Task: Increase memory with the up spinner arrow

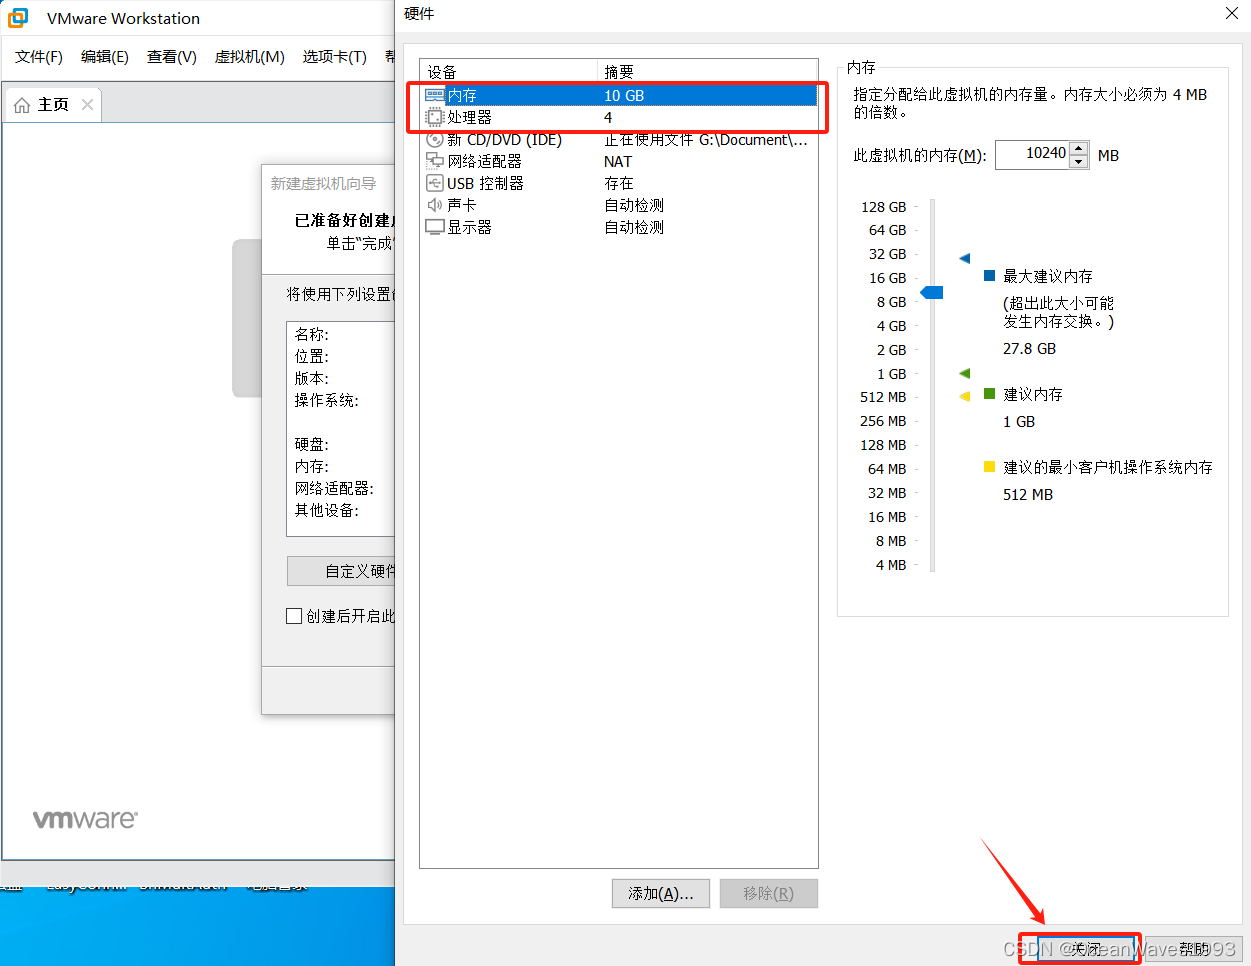Action: click(x=1078, y=148)
